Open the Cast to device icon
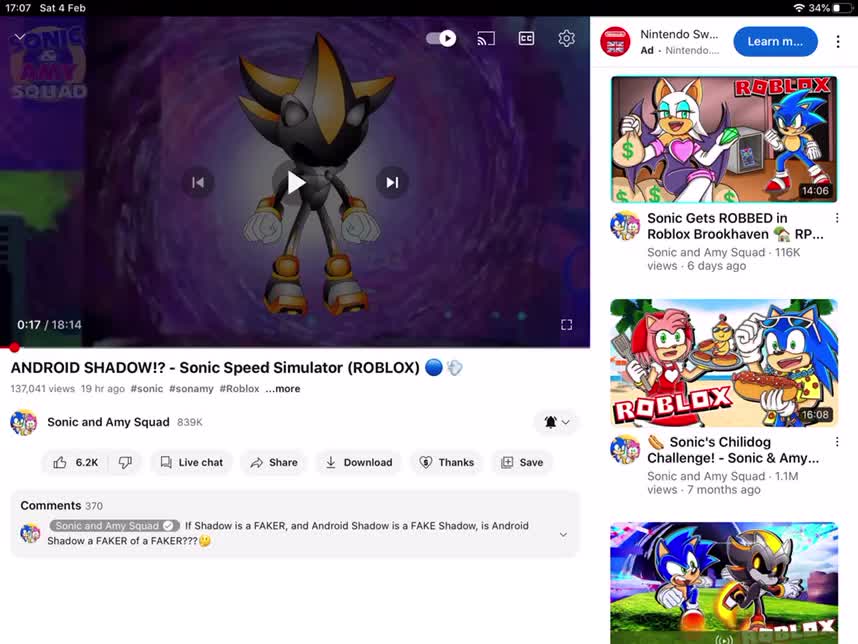 point(486,38)
